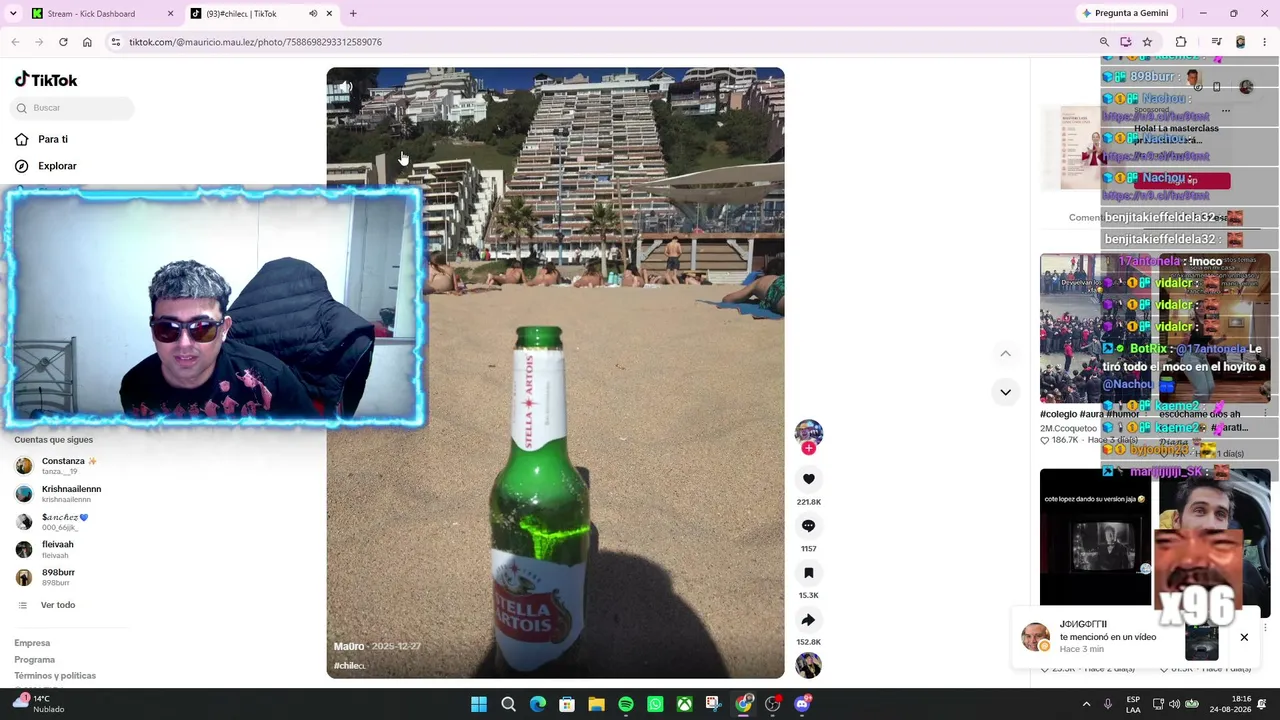The image size is (1280, 720).
Task: Save the post with the bookmark icon
Action: tap(808, 573)
